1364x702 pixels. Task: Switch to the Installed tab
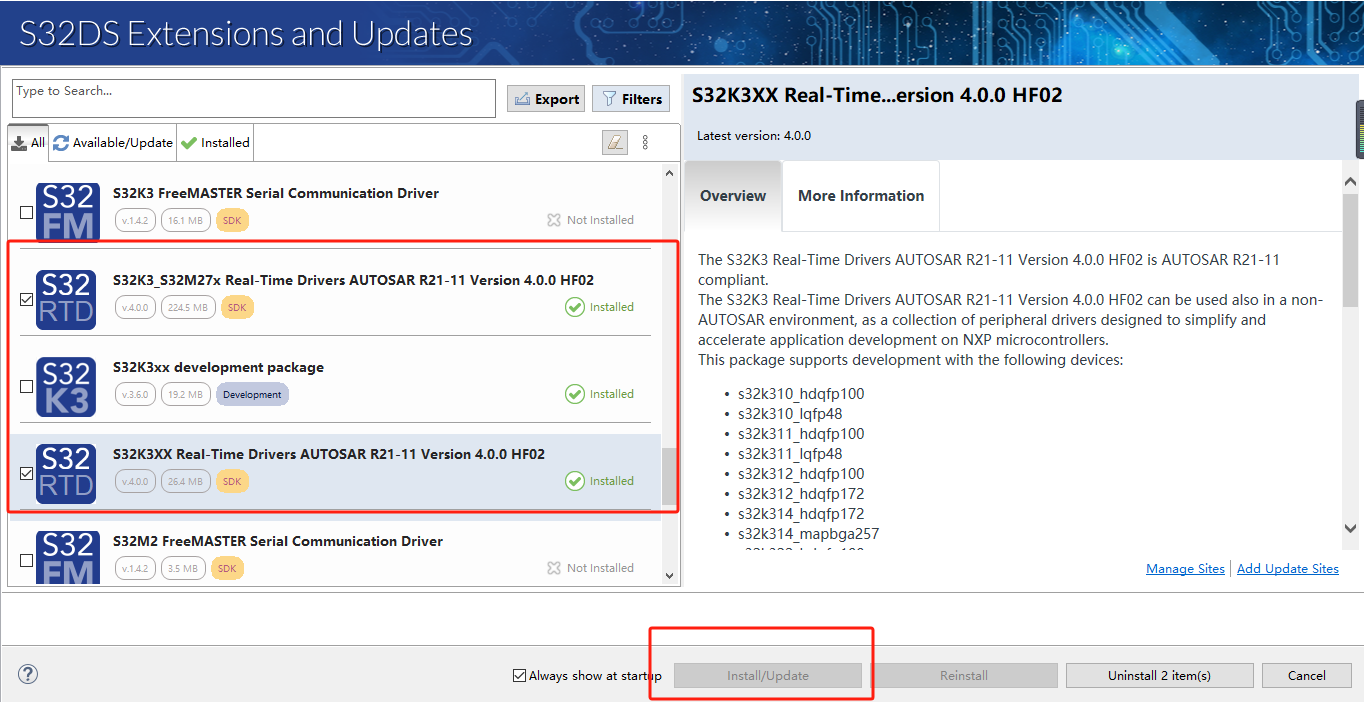(x=215, y=143)
